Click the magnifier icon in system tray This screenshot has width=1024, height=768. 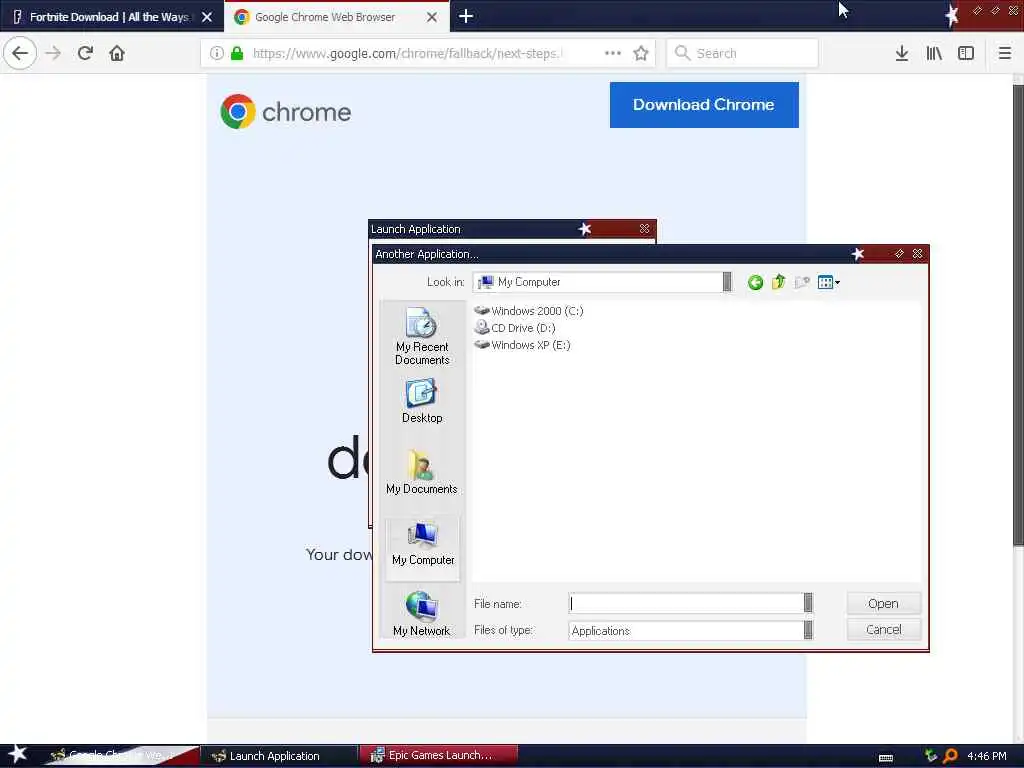(950, 756)
